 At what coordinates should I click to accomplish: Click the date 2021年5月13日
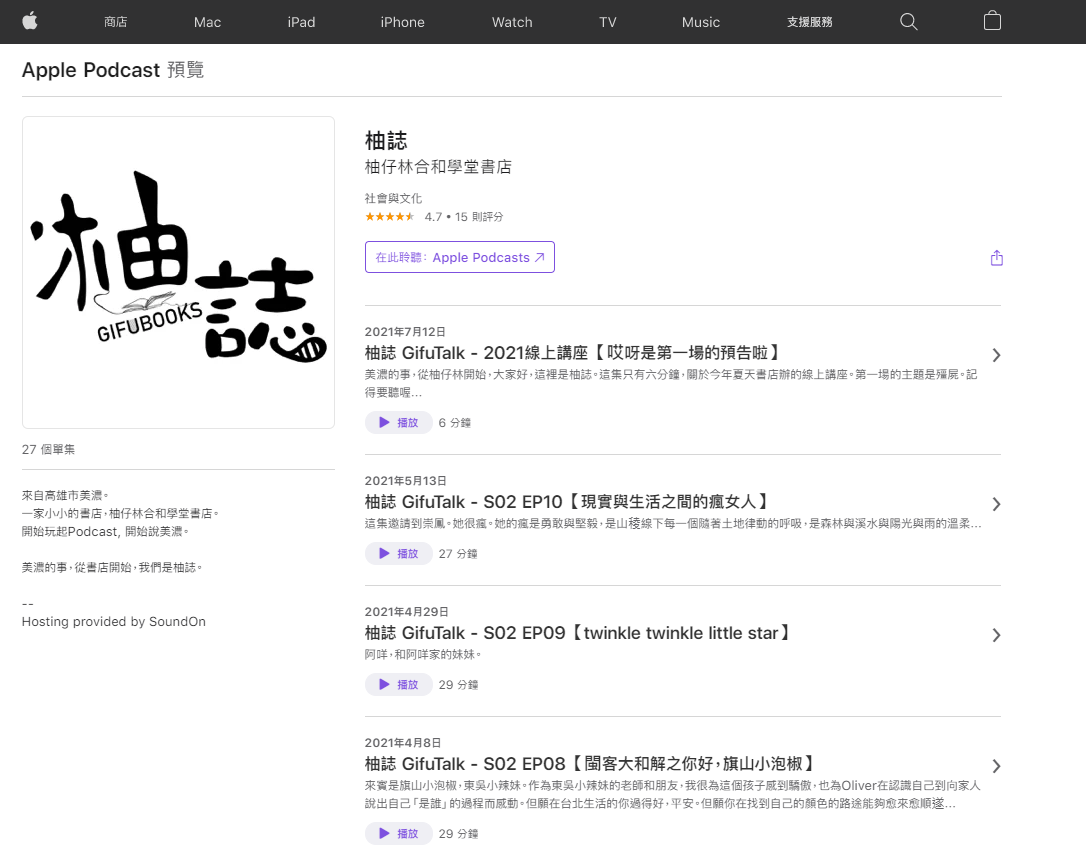point(406,481)
